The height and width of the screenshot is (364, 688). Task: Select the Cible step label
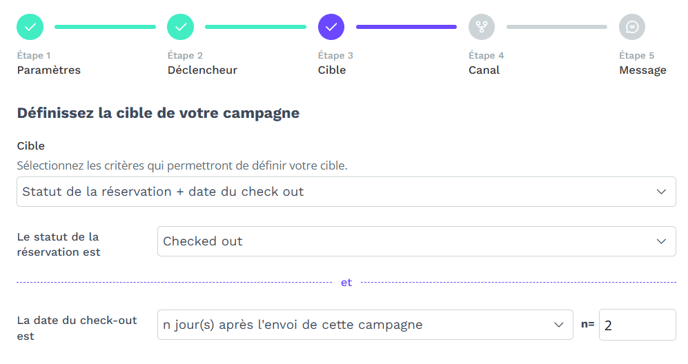coord(332,70)
